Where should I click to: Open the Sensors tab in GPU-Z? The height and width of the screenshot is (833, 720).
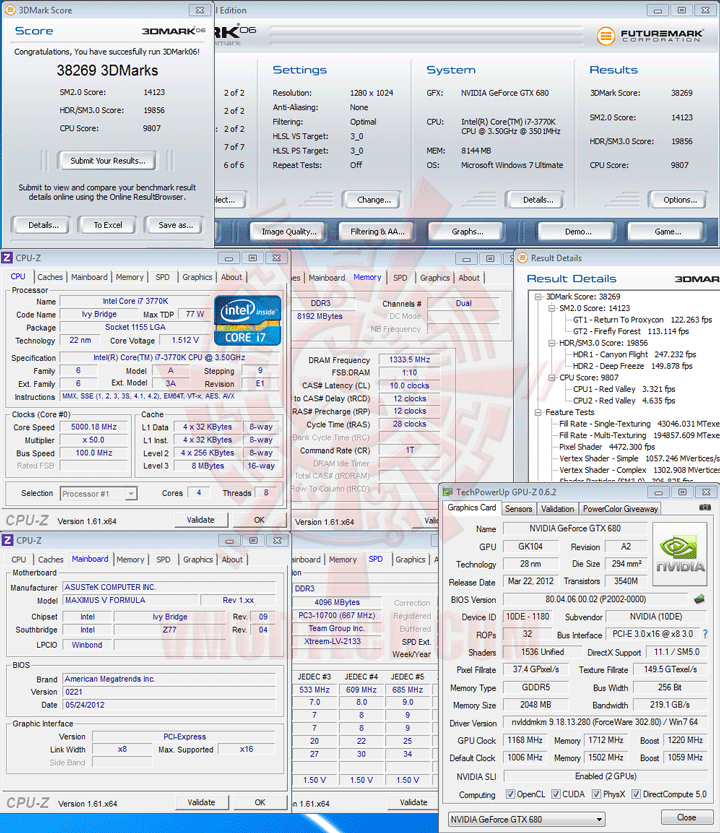coord(518,508)
